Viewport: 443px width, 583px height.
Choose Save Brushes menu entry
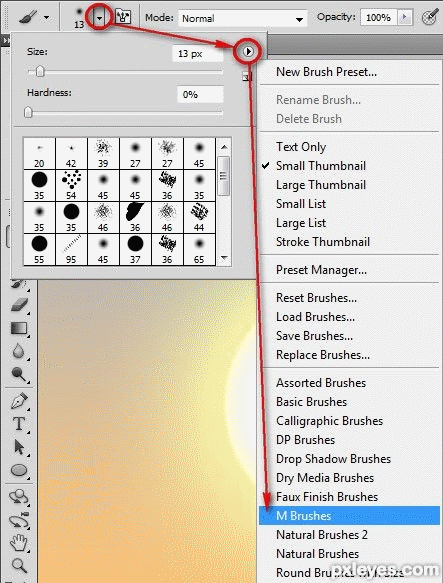pos(314,336)
